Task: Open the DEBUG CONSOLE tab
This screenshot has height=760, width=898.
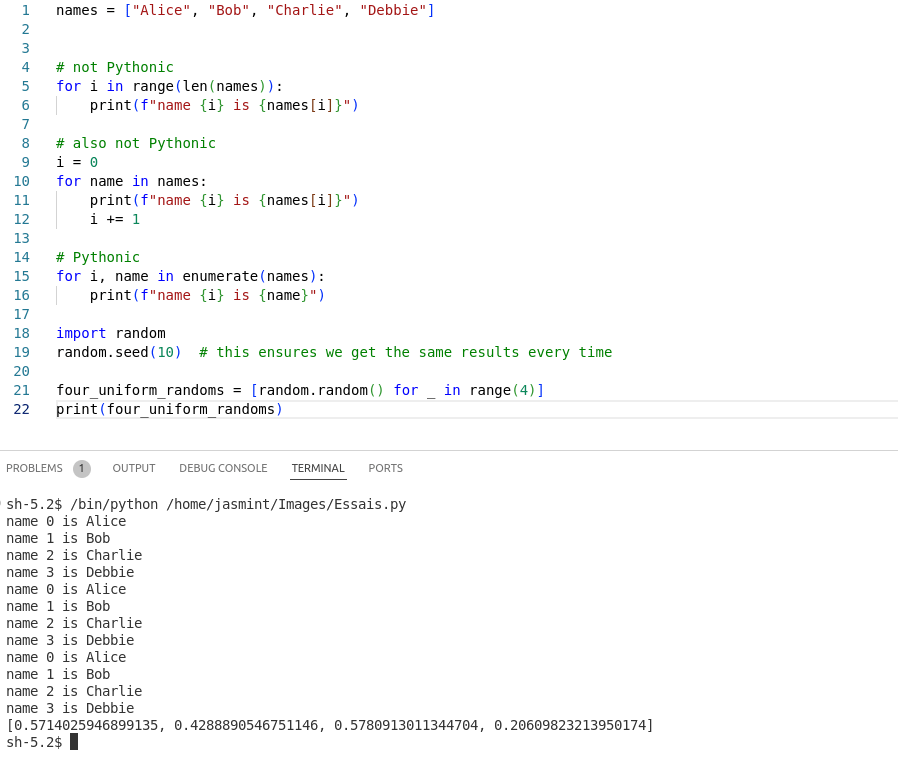Action: click(223, 468)
